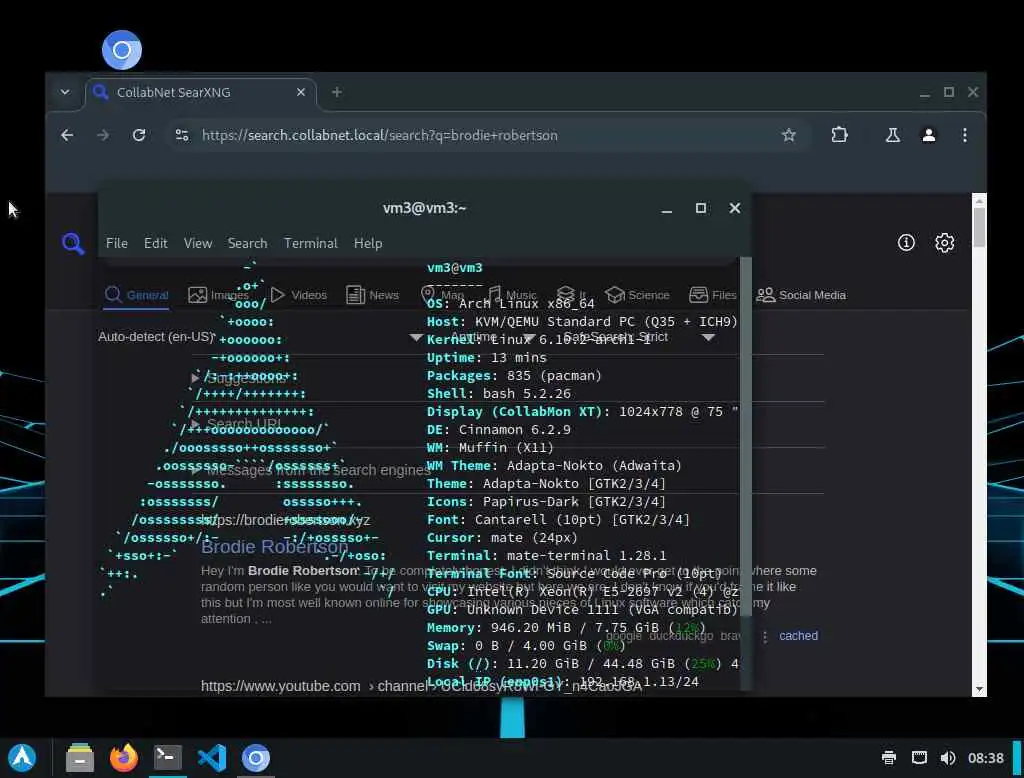This screenshot has width=1024, height=778.
Task: Open the terminal View menu
Action: [x=198, y=243]
